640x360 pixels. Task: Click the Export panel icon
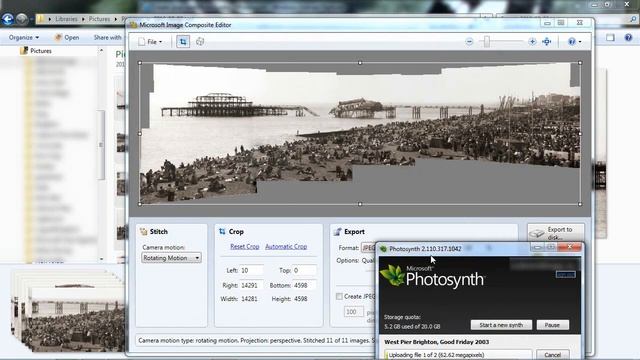click(337, 231)
